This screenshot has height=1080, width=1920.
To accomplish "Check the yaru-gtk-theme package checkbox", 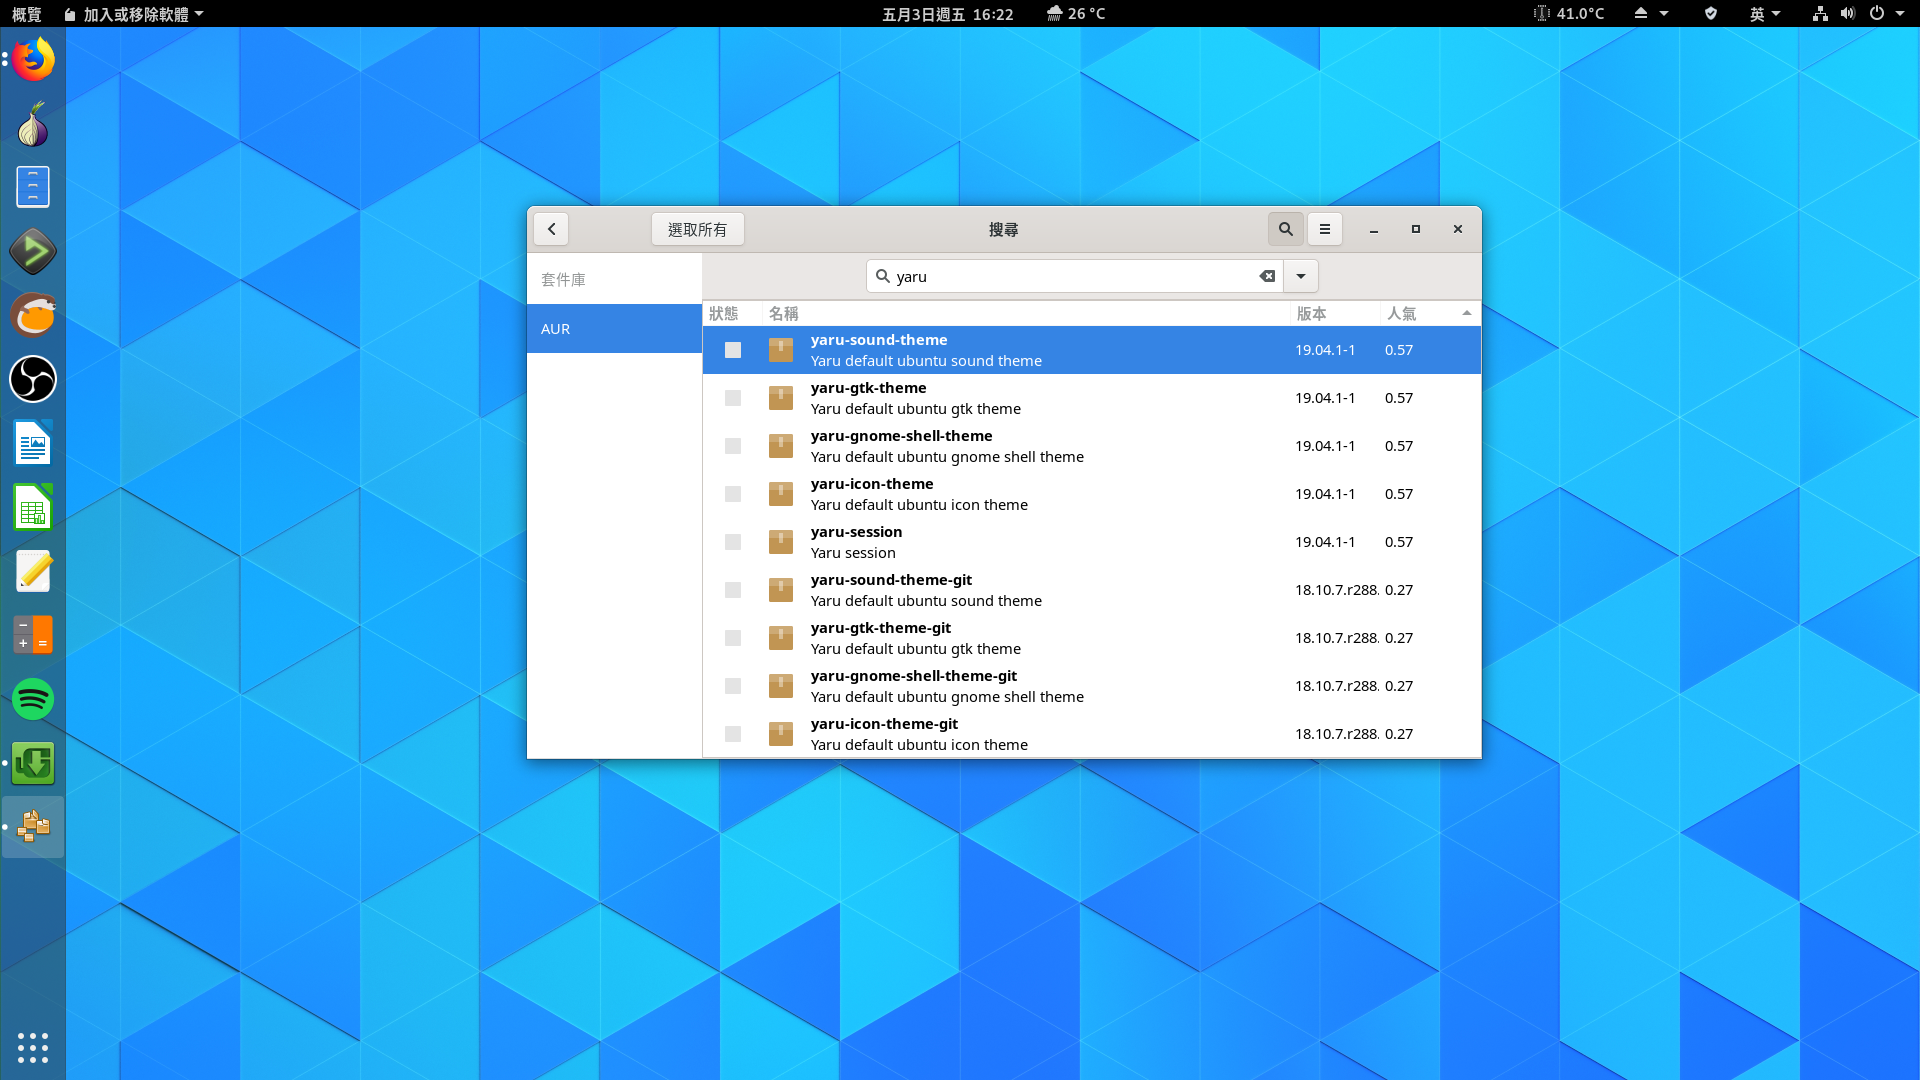I will point(733,397).
